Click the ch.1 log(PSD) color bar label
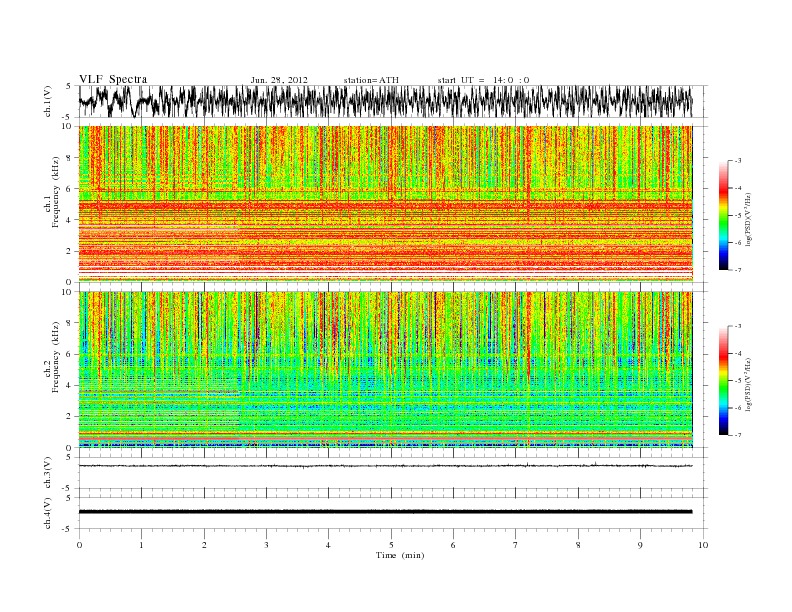792x612 pixels. coord(749,218)
